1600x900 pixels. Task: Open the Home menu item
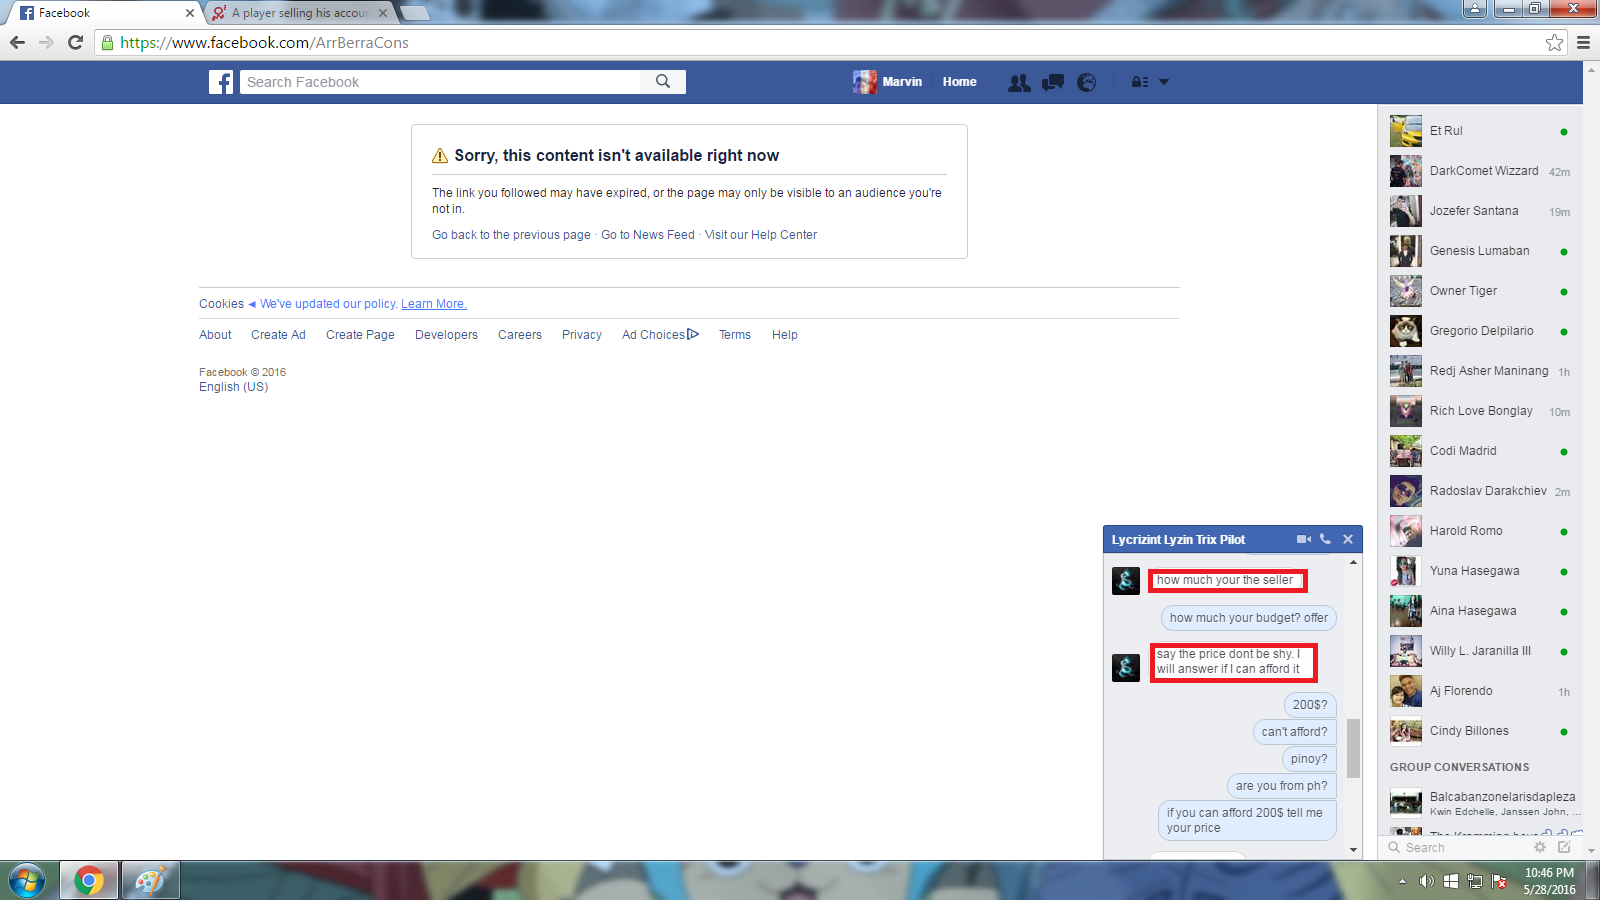pos(959,82)
